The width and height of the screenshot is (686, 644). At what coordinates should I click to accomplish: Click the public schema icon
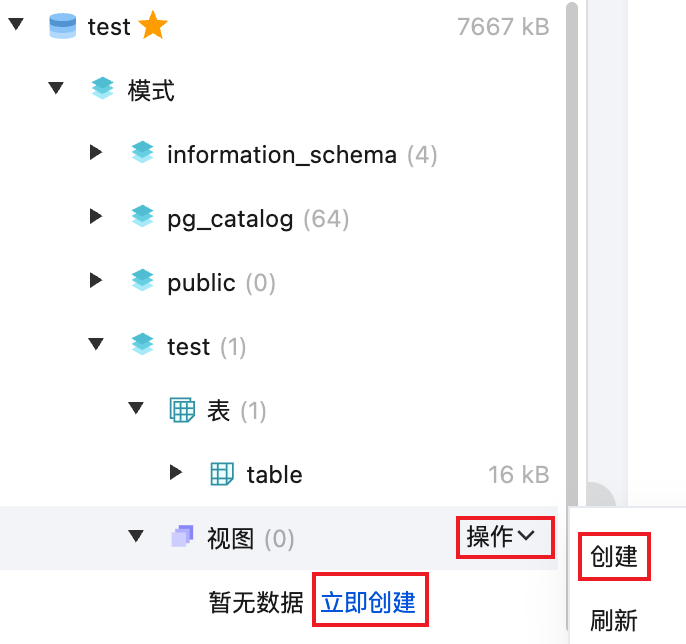142,282
